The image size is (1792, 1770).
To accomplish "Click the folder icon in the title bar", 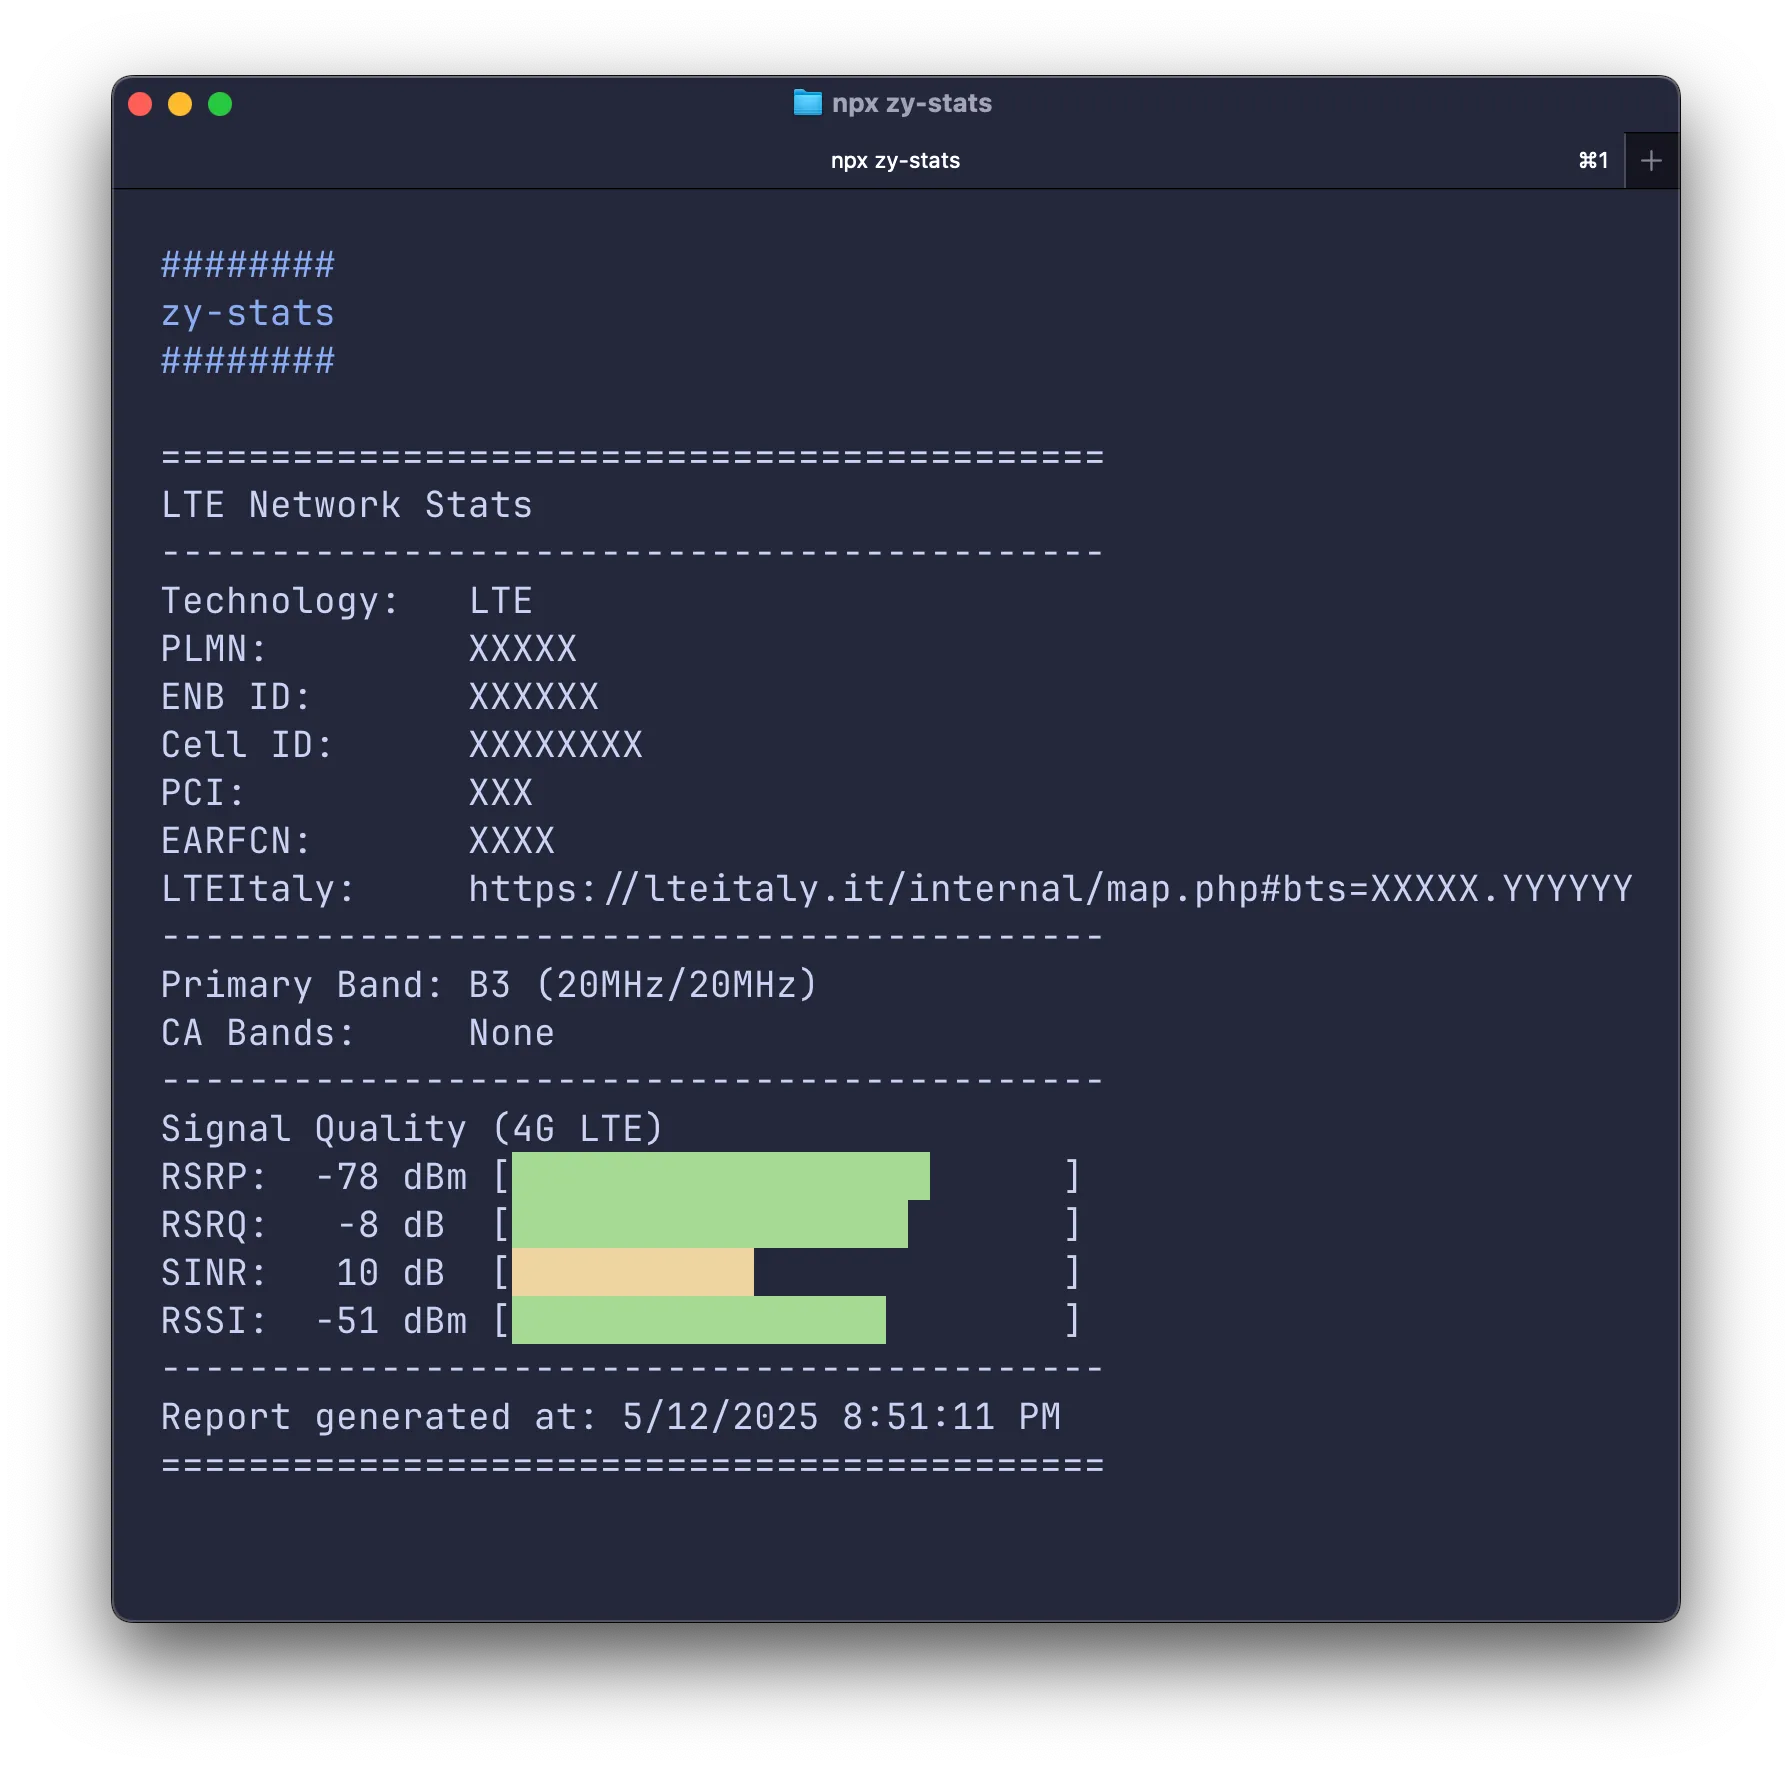I will tap(807, 103).
